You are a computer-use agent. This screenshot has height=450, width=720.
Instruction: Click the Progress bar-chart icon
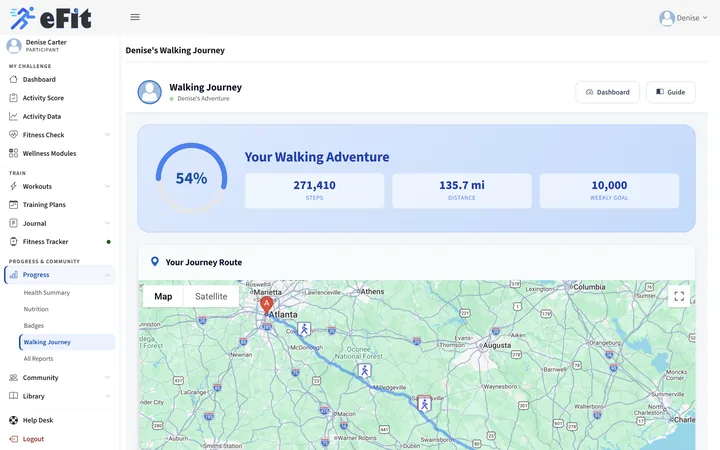(x=13, y=275)
